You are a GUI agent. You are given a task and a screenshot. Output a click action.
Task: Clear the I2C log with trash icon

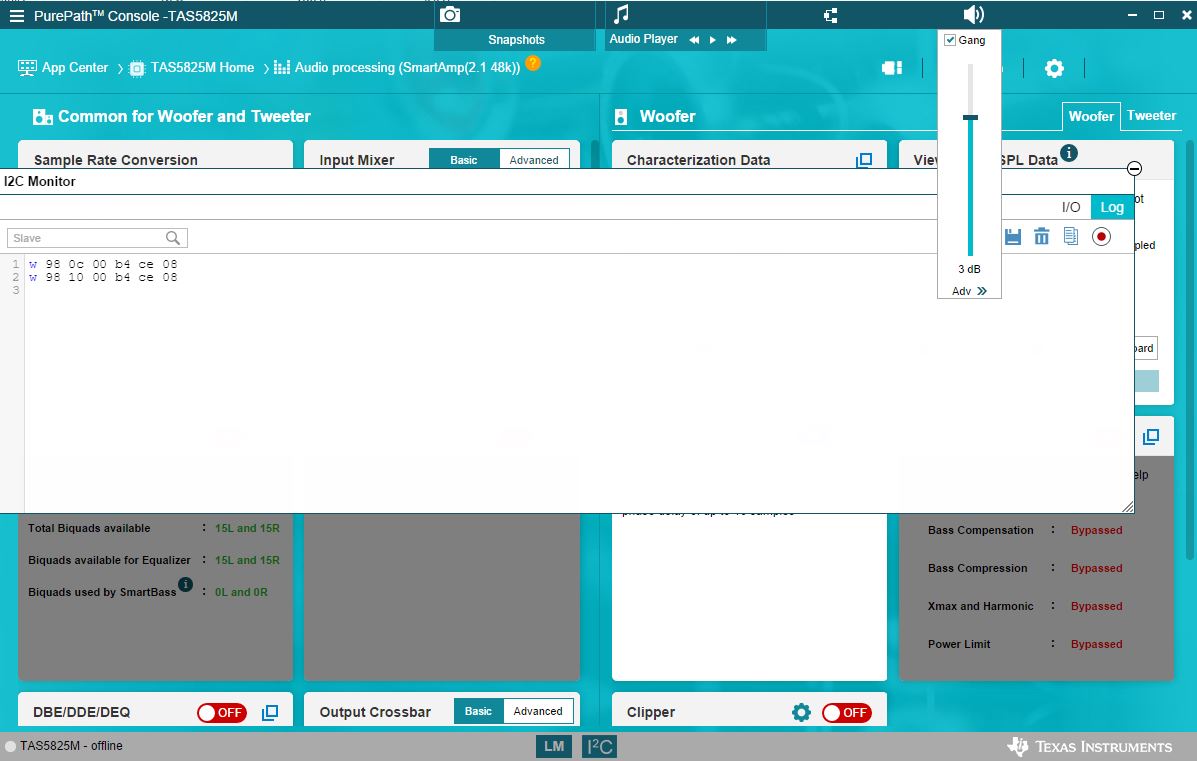click(x=1041, y=237)
